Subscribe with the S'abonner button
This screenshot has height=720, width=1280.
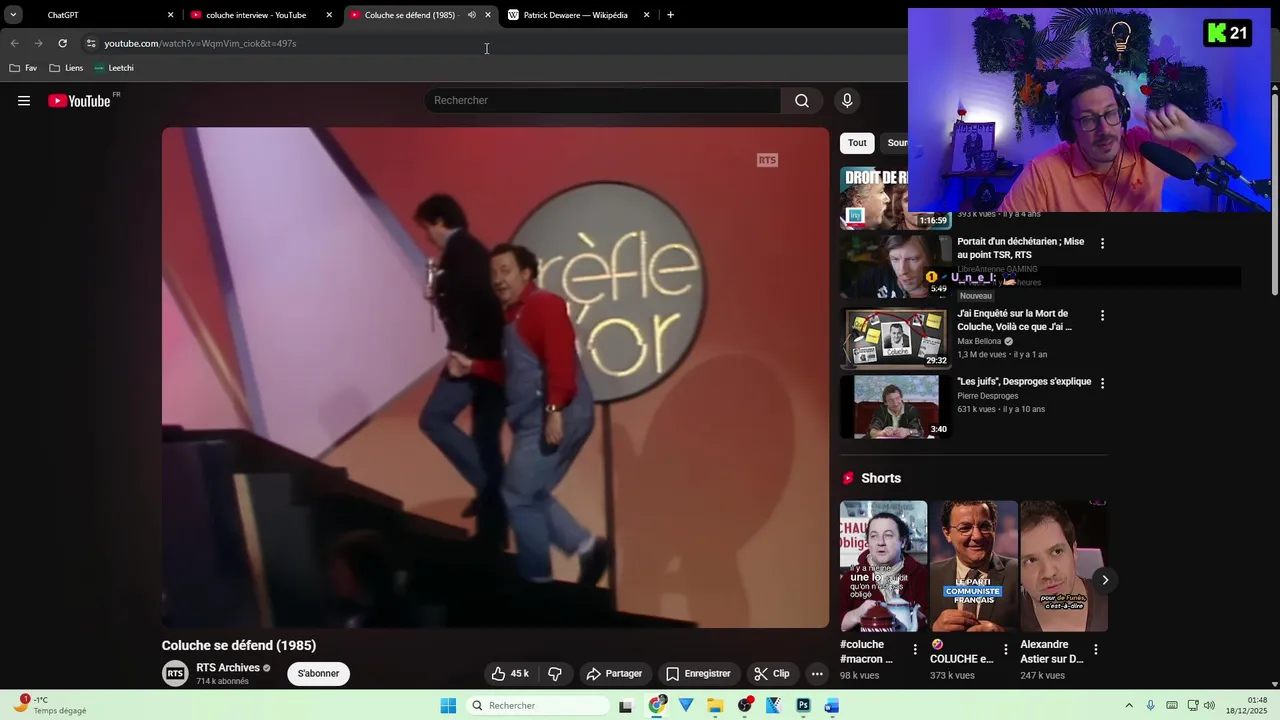click(318, 674)
